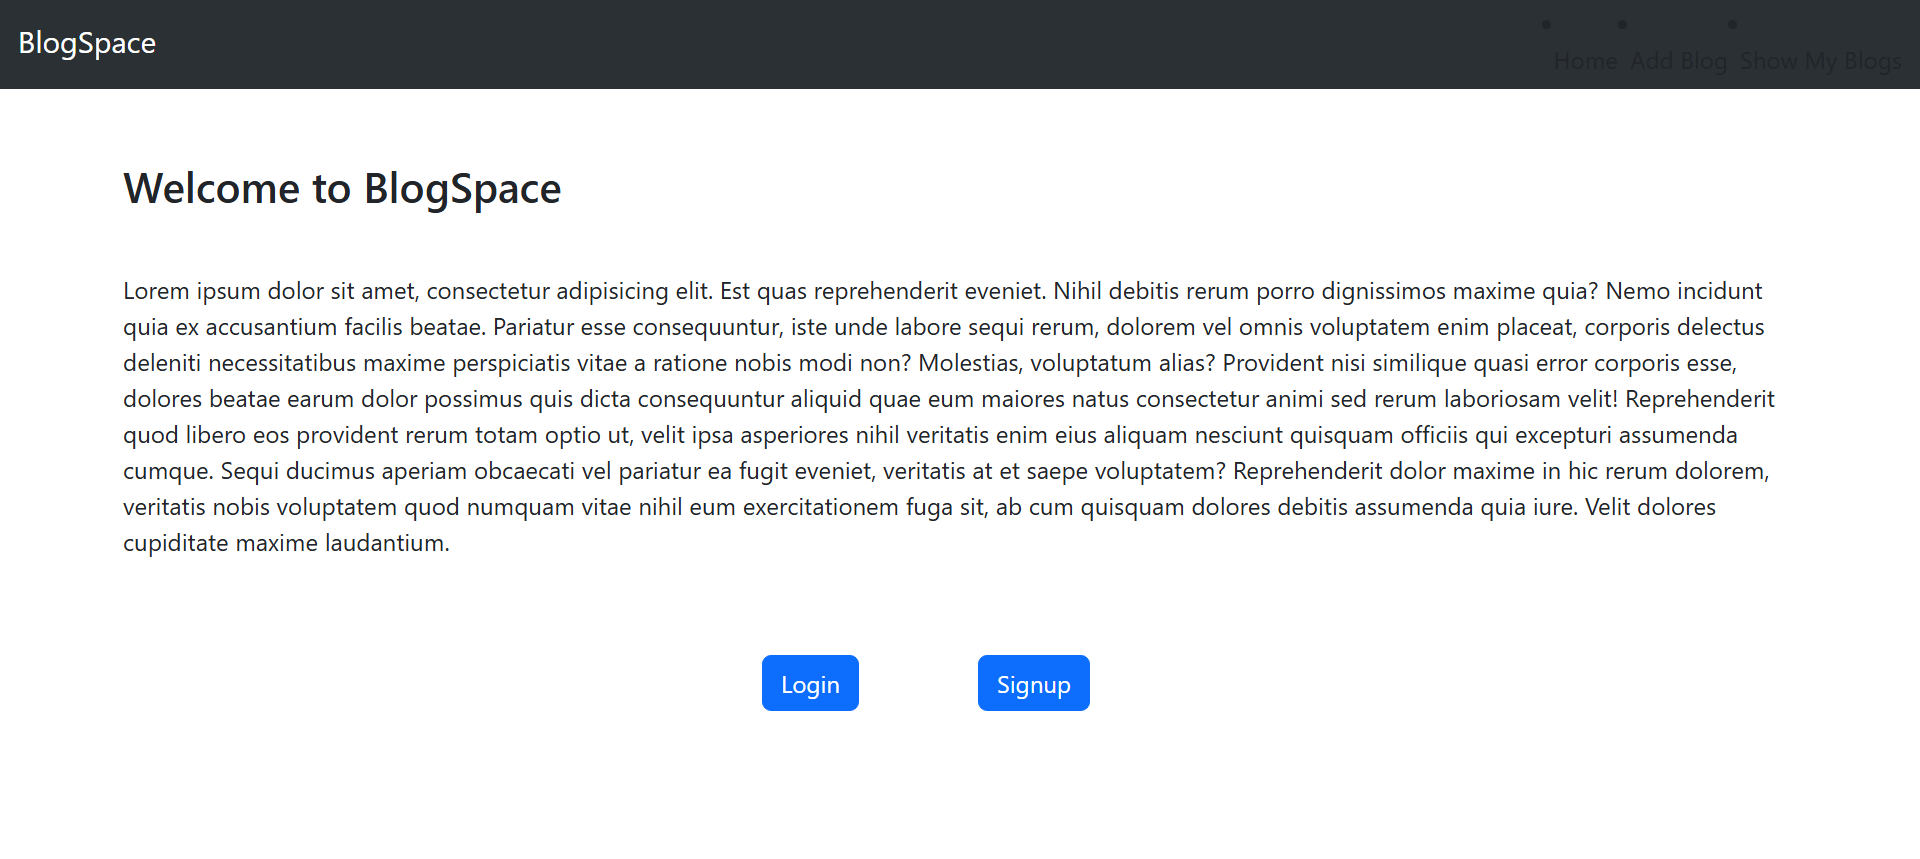Viewport: 1920px width, 859px height.
Task: Click the word 'Lorem' starting the paragraph
Action: (x=156, y=291)
